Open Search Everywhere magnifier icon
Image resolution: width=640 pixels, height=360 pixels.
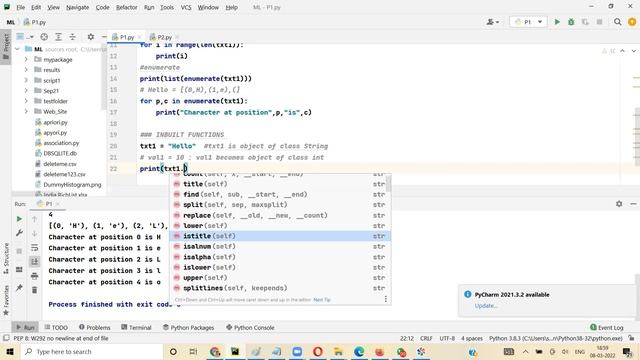(x=618, y=22)
